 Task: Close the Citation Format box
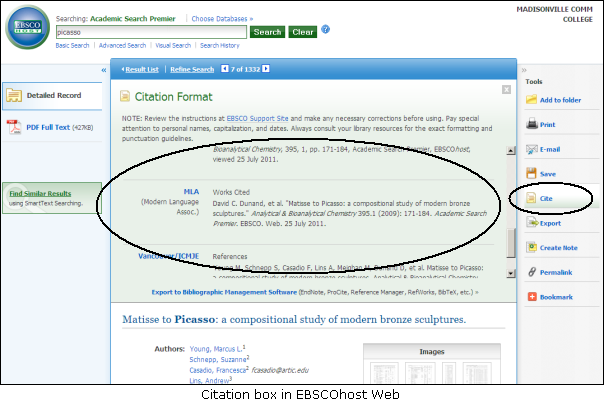tap(506, 89)
